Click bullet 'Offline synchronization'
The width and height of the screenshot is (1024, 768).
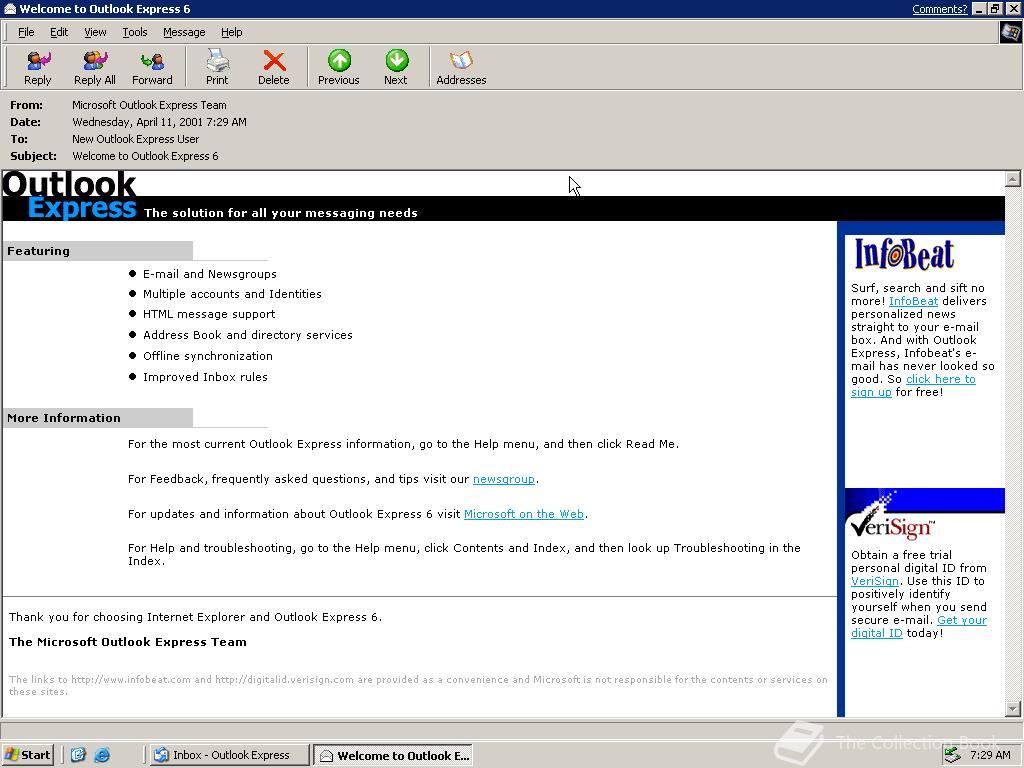208,356
